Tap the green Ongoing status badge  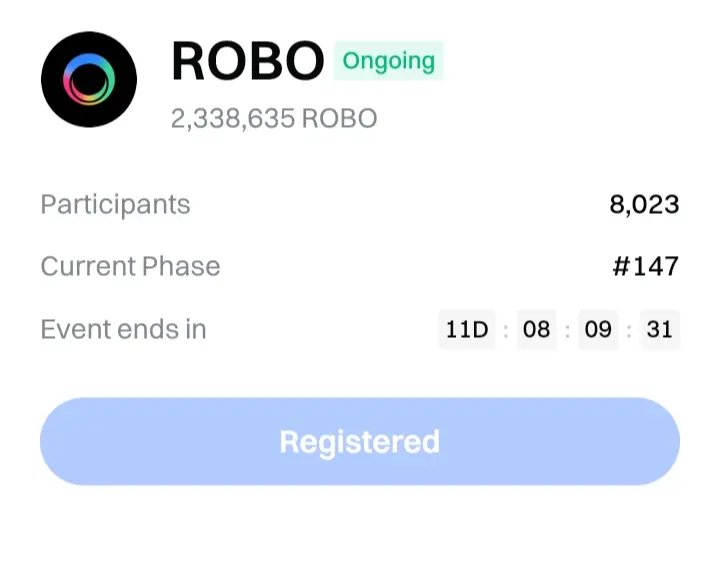click(x=388, y=61)
